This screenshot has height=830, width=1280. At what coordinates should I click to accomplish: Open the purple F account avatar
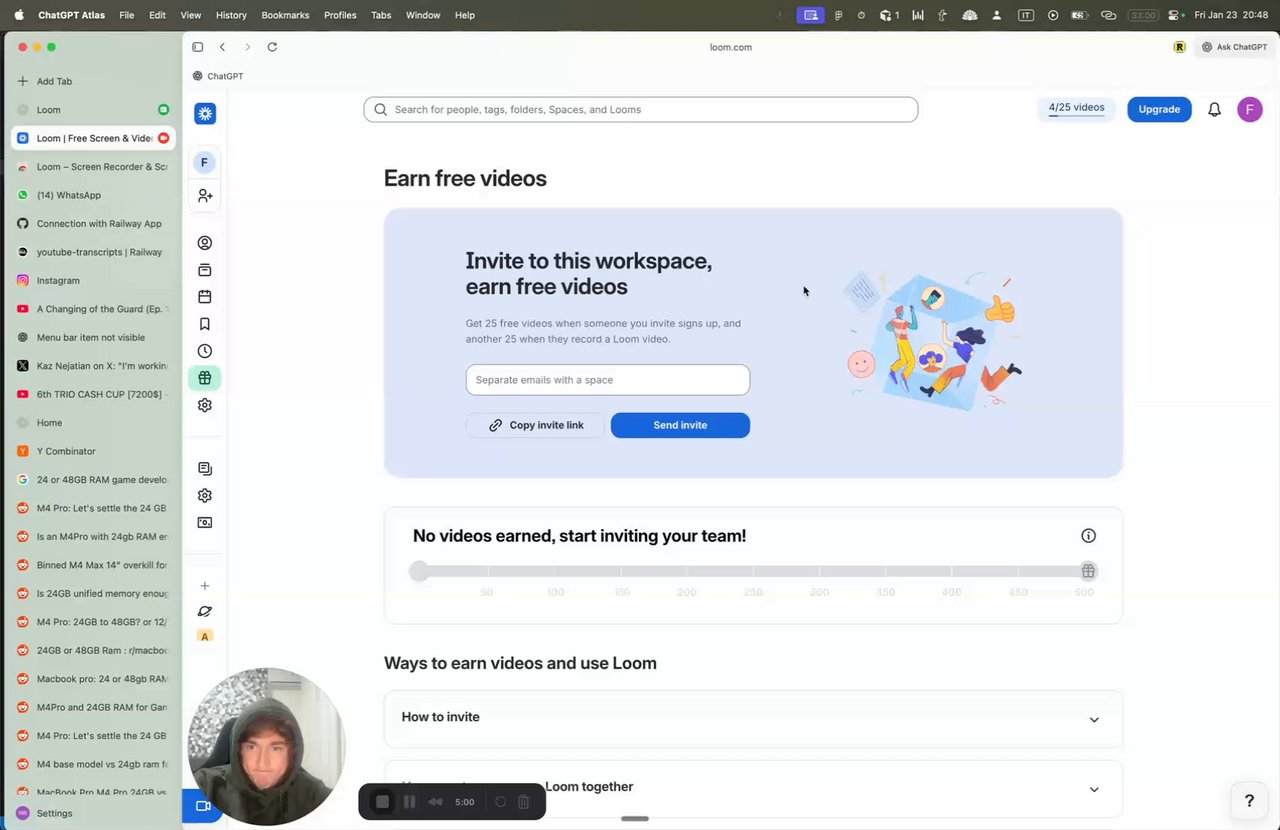click(1250, 110)
